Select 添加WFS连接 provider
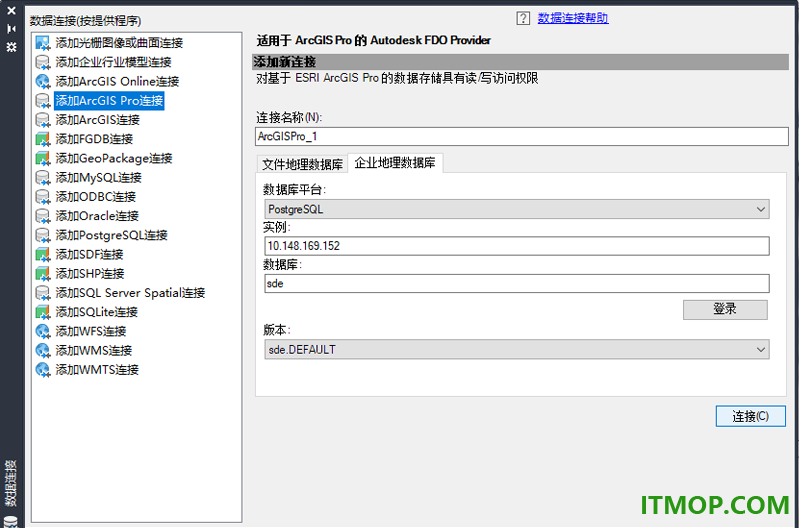The height and width of the screenshot is (528, 799). click(x=91, y=331)
